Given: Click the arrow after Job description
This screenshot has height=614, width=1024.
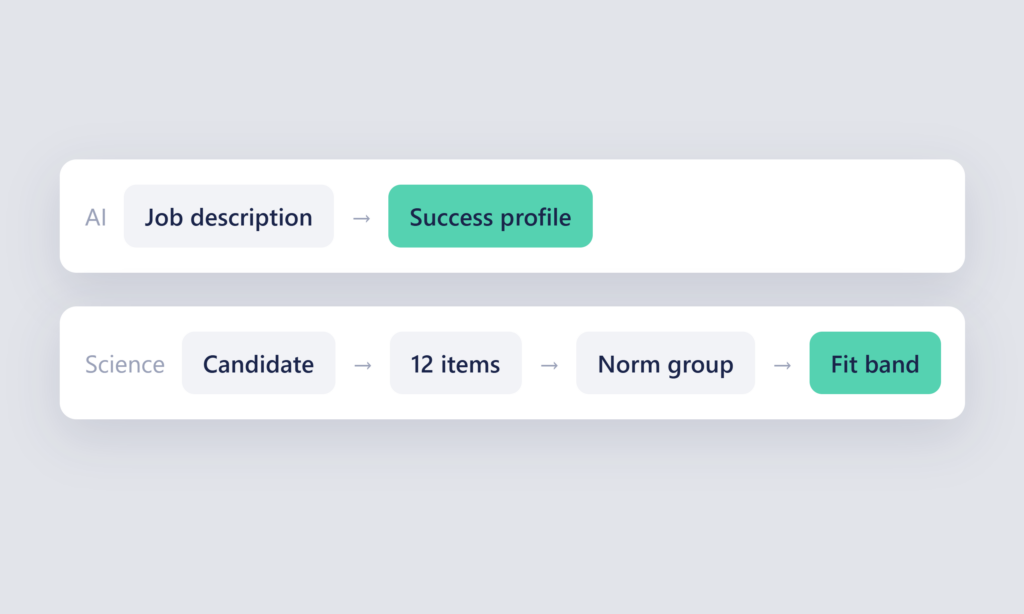Looking at the screenshot, I should (361, 218).
